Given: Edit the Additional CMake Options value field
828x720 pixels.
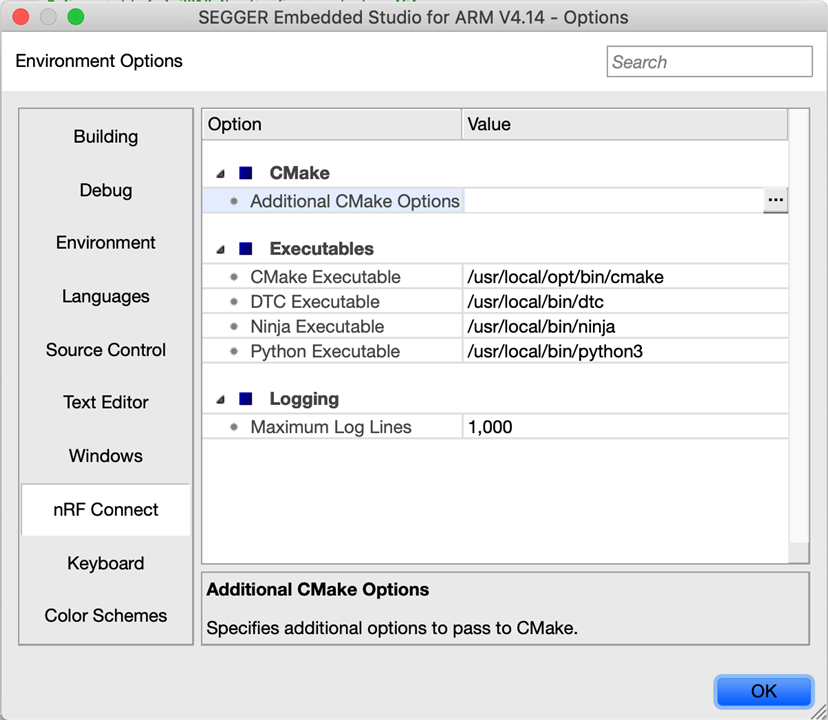Looking at the screenshot, I should 613,201.
